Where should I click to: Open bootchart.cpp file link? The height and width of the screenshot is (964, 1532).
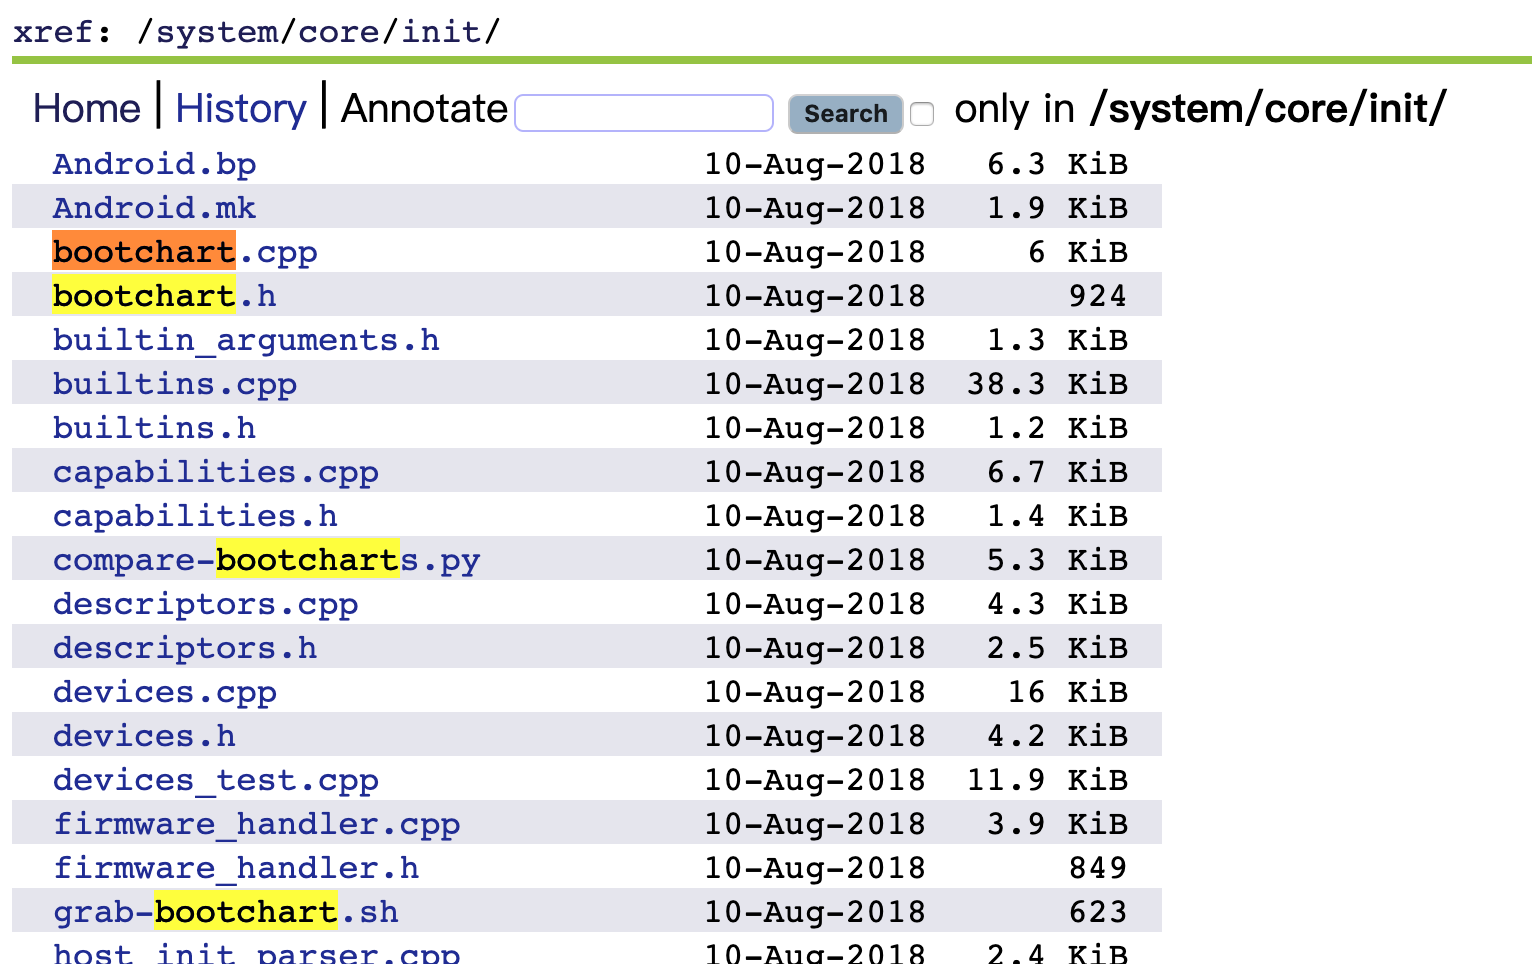click(x=185, y=252)
